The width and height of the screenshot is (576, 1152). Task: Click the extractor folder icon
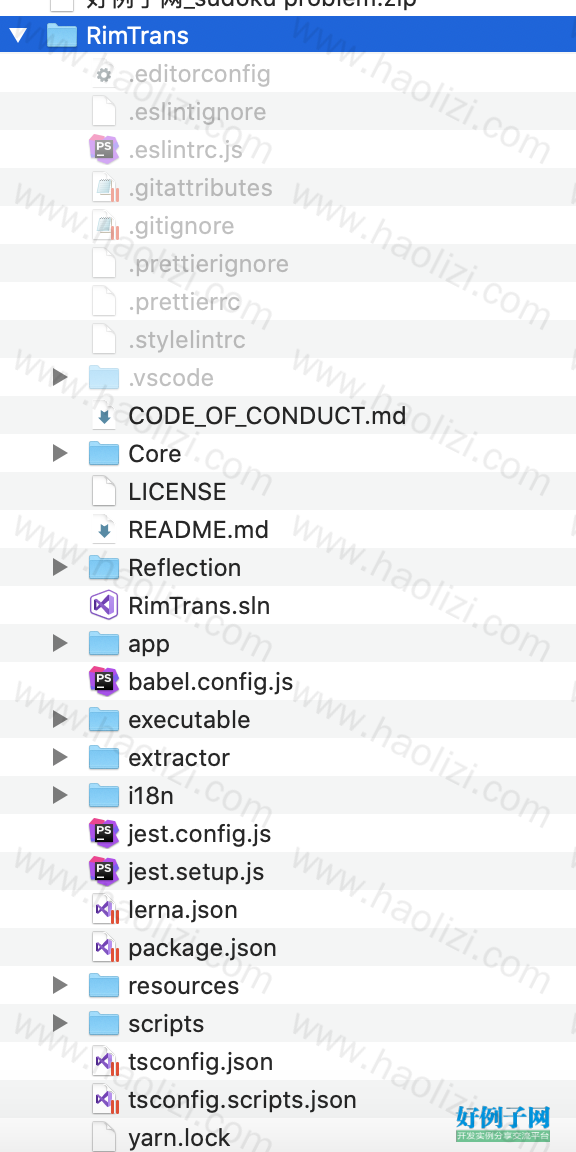click(104, 757)
